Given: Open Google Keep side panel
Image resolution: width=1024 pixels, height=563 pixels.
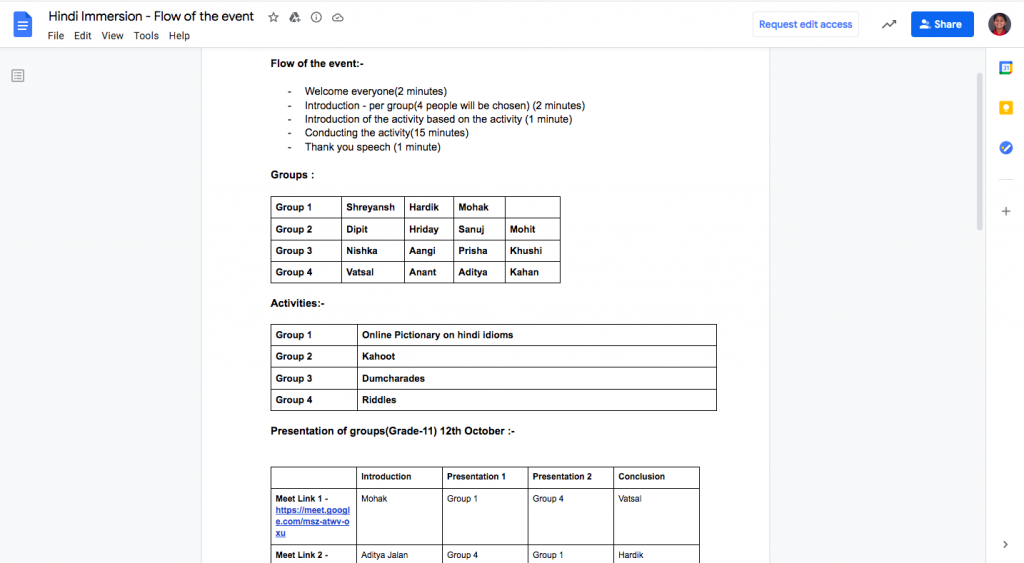Looking at the screenshot, I should (x=1006, y=108).
